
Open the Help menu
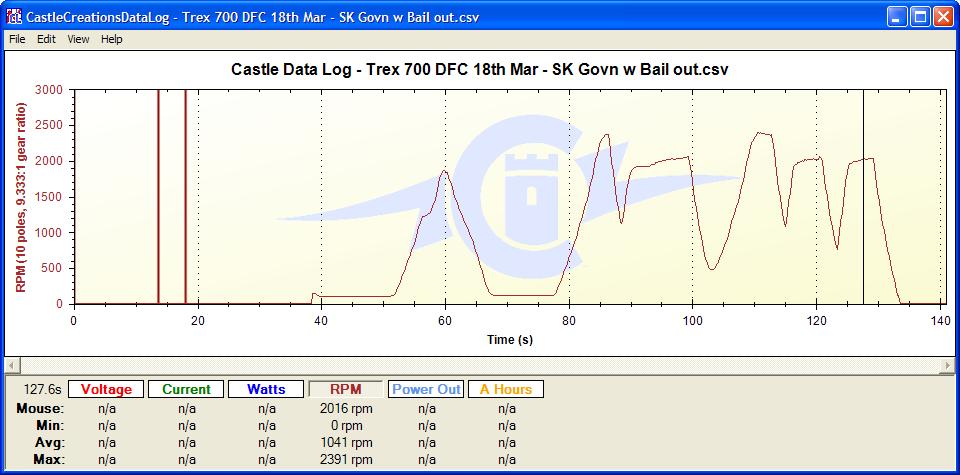[112, 39]
